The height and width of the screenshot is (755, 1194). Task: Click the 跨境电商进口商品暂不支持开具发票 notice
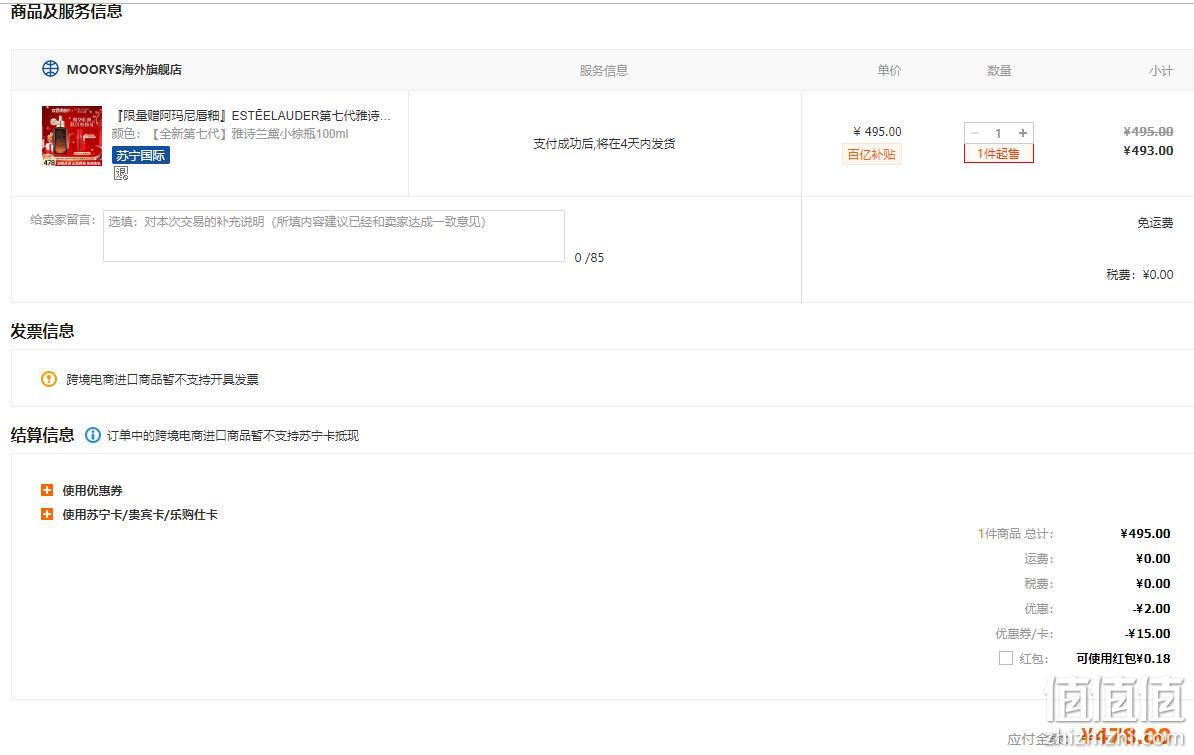click(x=162, y=379)
